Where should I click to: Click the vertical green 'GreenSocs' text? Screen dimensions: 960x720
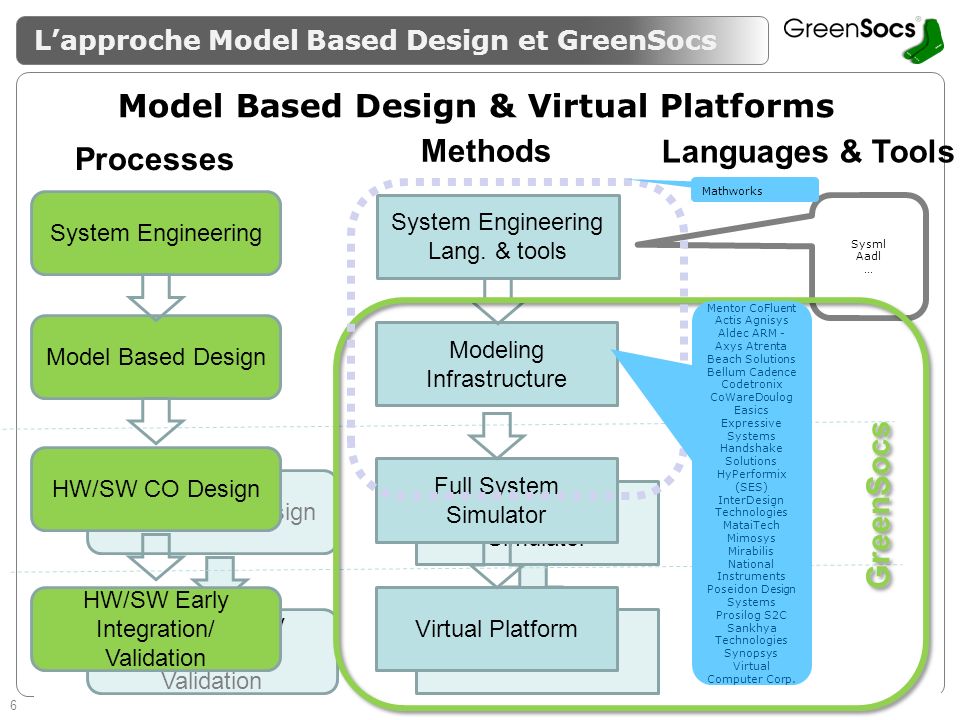(879, 505)
